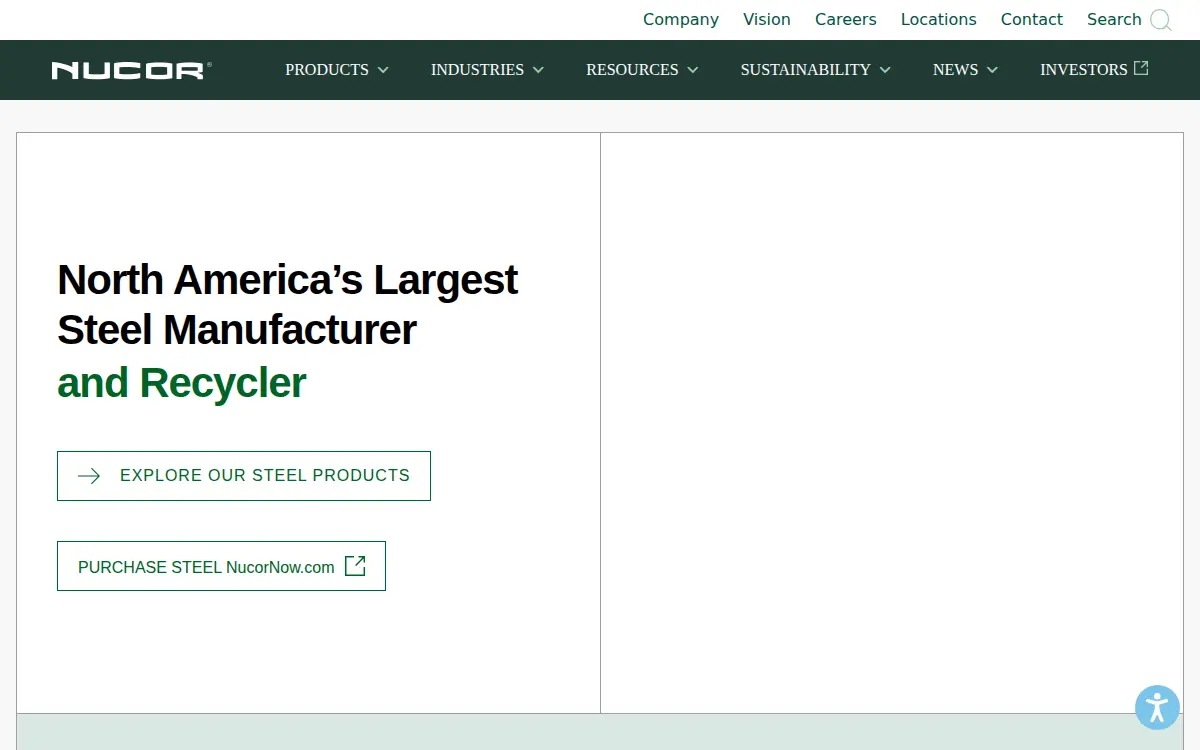Open the accessibility widget icon
This screenshot has width=1200, height=750.
tap(1157, 707)
